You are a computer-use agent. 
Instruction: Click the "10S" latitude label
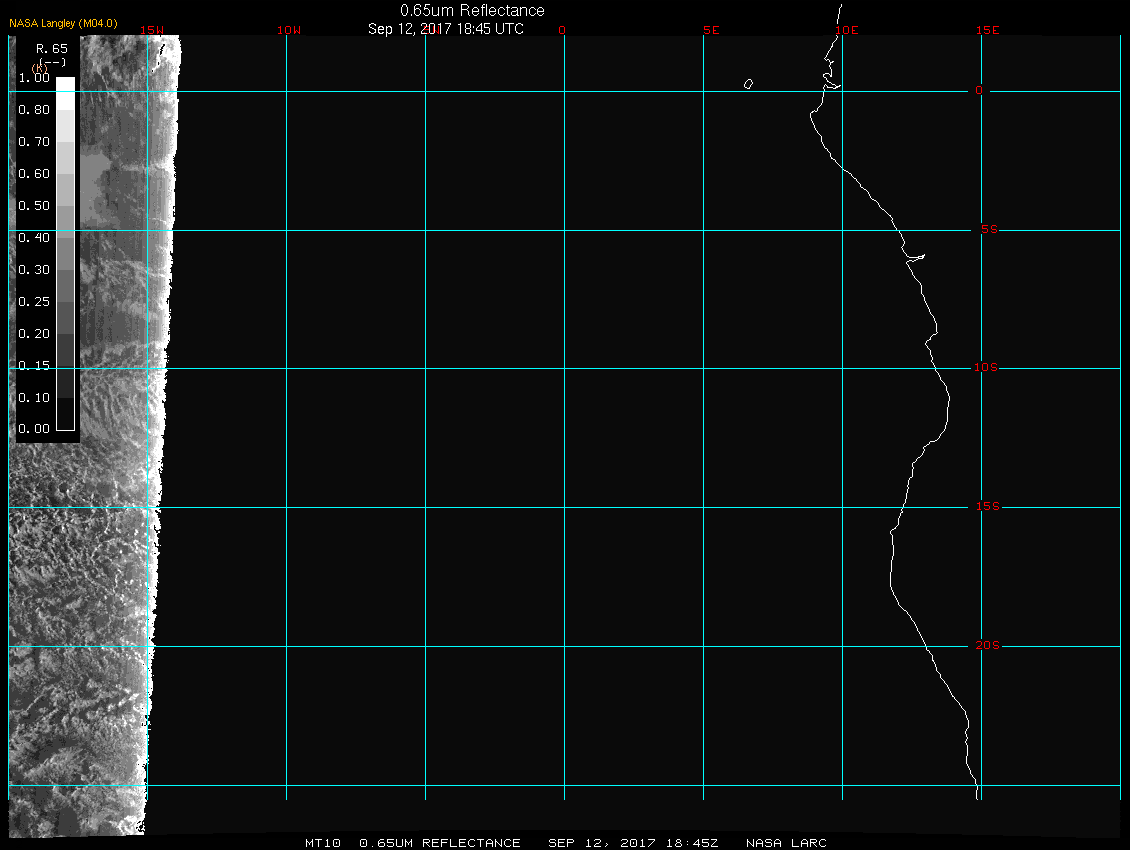[985, 368]
